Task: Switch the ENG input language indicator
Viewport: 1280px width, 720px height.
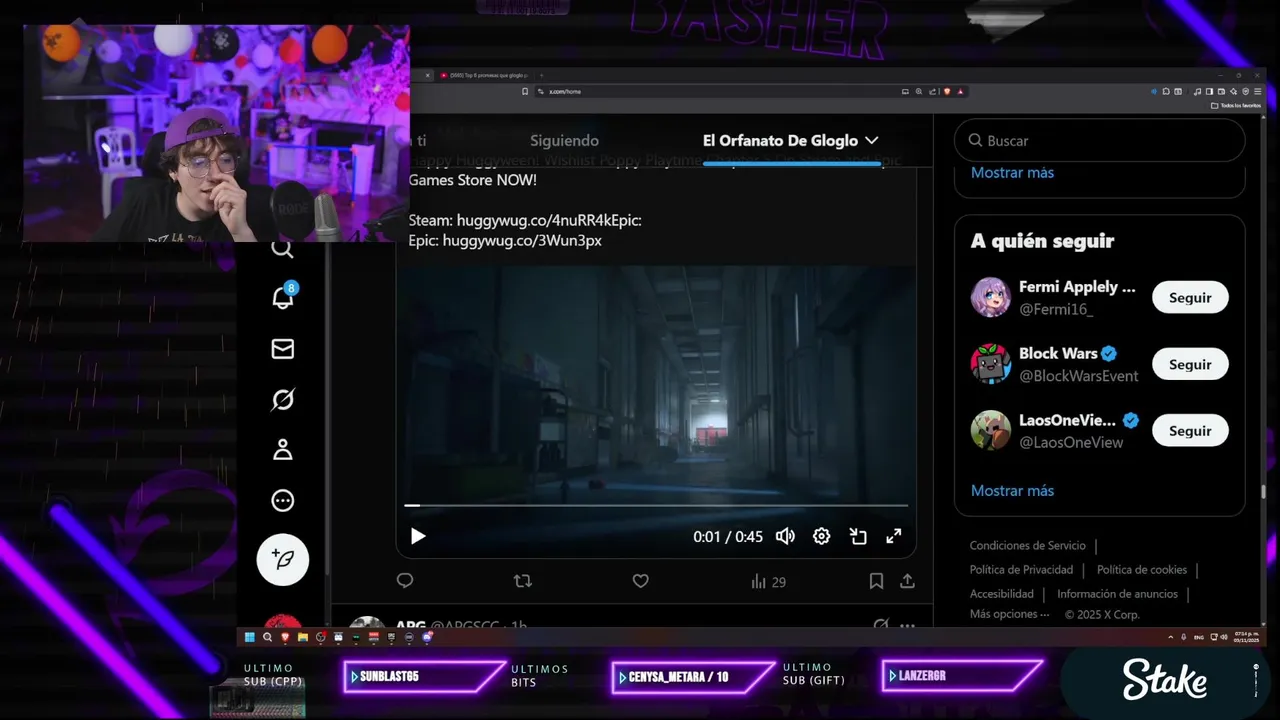Action: tap(1197, 637)
